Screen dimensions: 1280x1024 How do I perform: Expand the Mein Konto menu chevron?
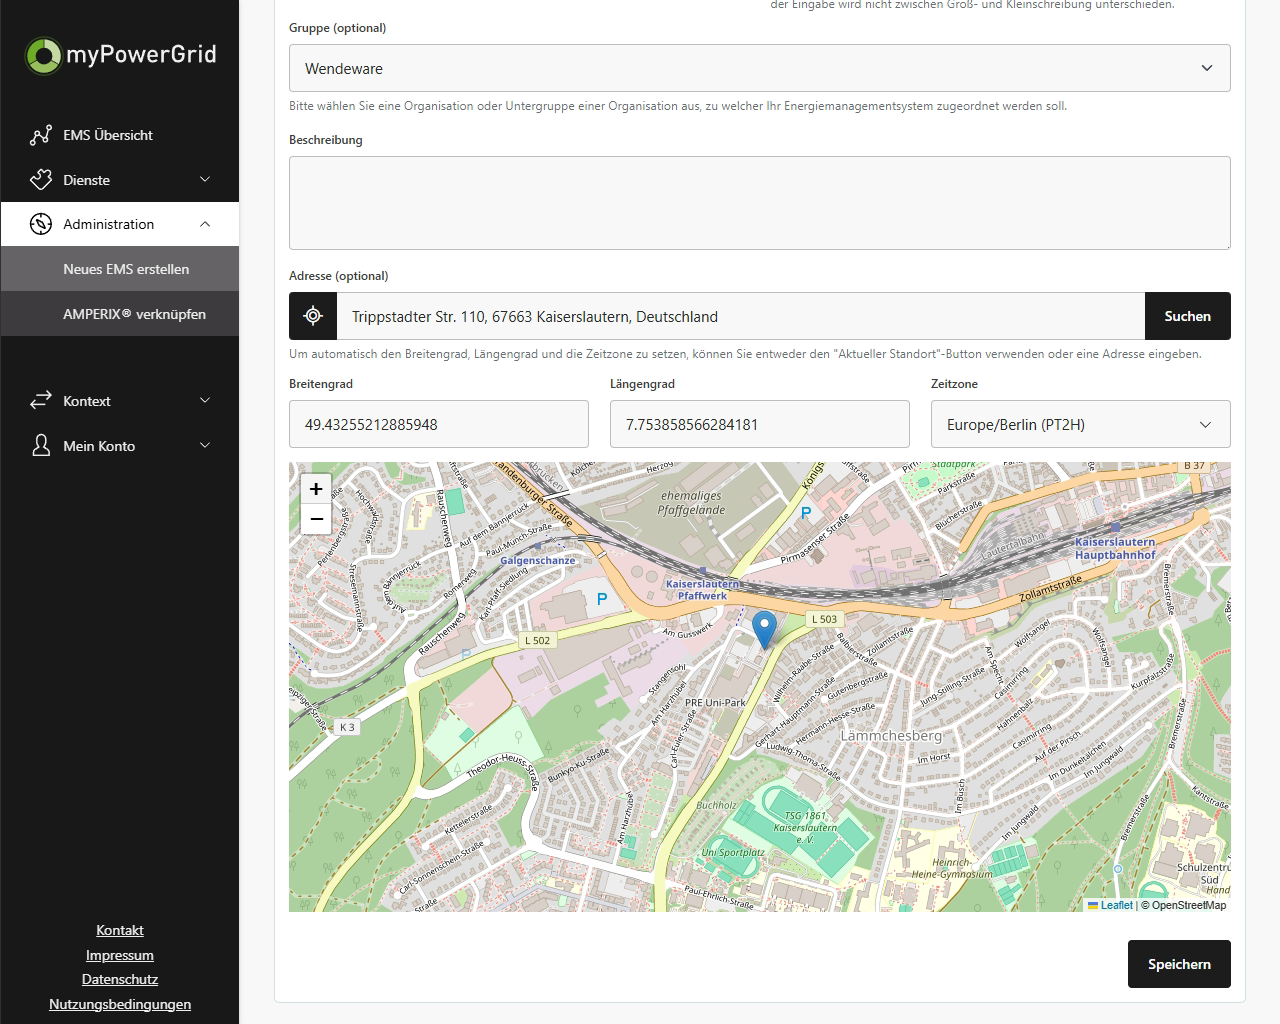[x=205, y=446]
